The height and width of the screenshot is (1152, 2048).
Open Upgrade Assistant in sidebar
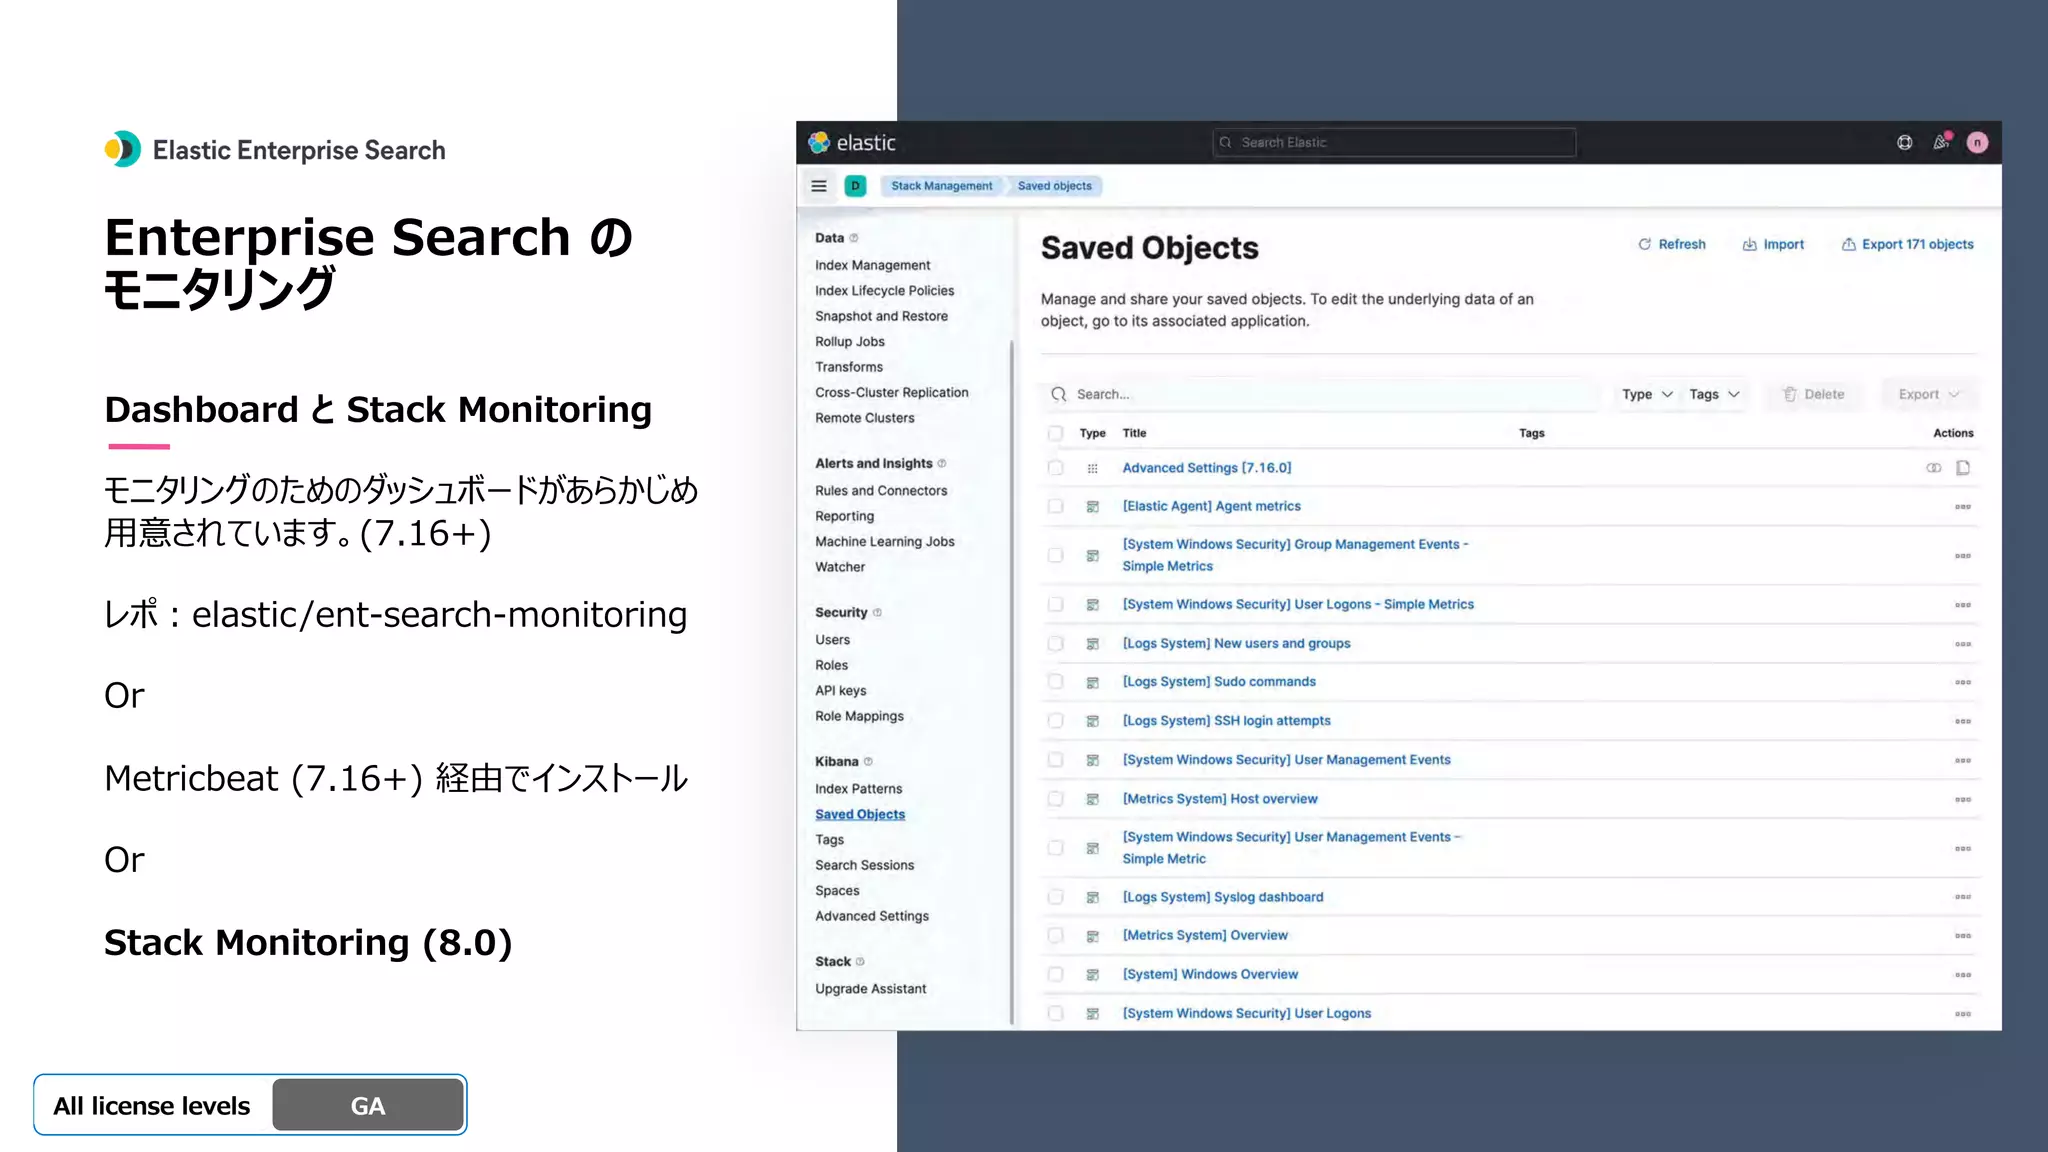[870, 988]
